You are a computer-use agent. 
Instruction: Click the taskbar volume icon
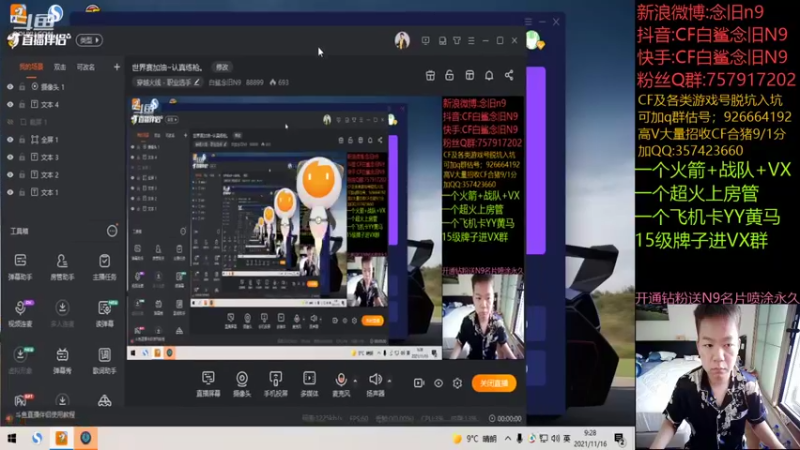click(x=556, y=439)
